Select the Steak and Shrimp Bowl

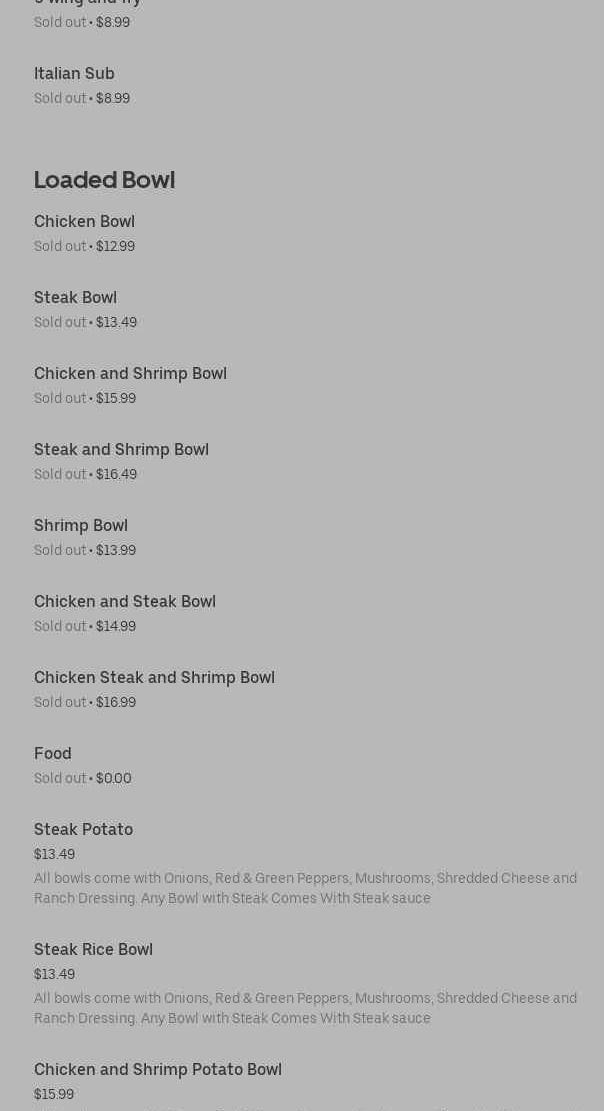[x=121, y=450]
